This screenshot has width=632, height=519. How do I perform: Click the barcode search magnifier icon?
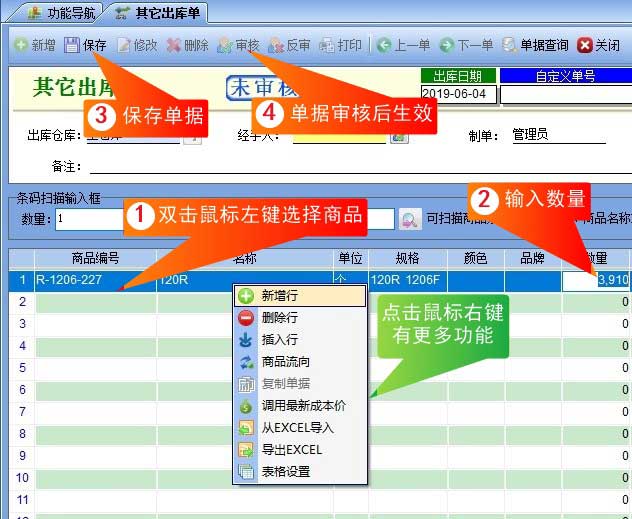[410, 219]
